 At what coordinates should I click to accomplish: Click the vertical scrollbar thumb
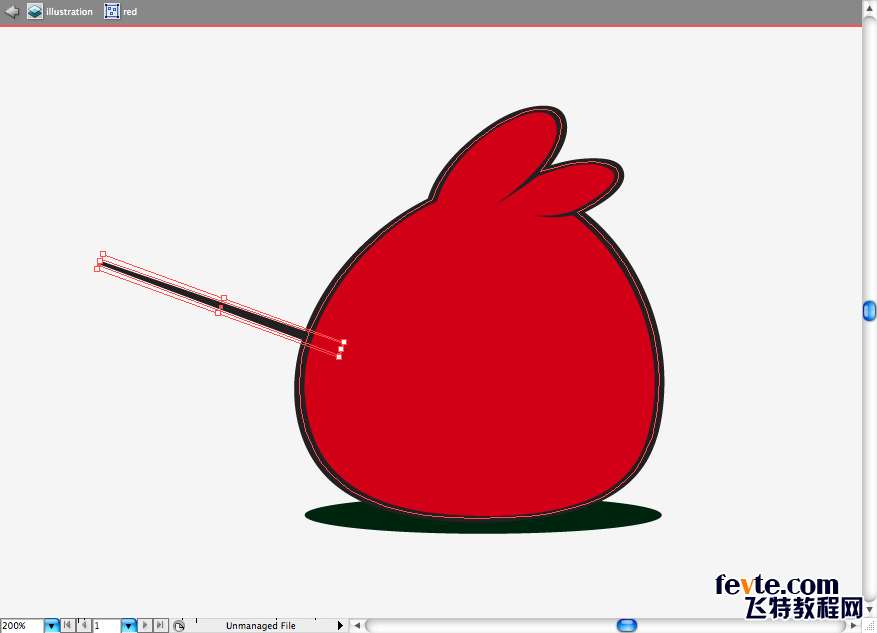tap(869, 312)
